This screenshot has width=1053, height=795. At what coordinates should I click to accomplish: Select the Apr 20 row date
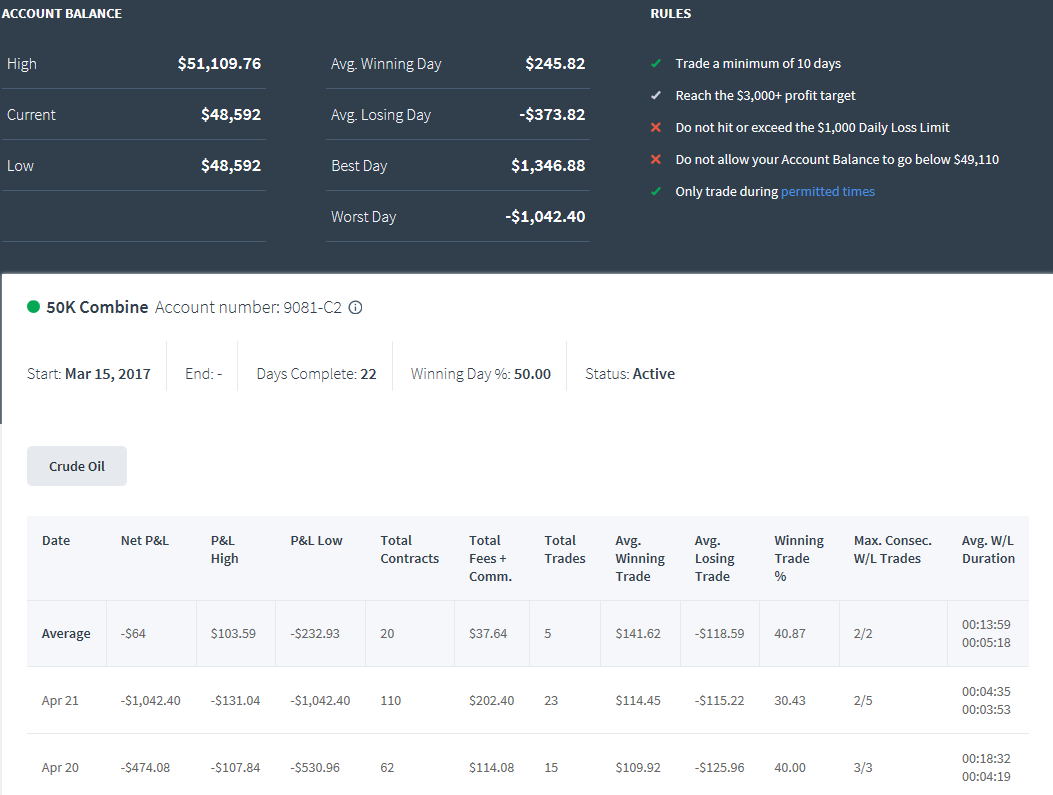pos(60,767)
